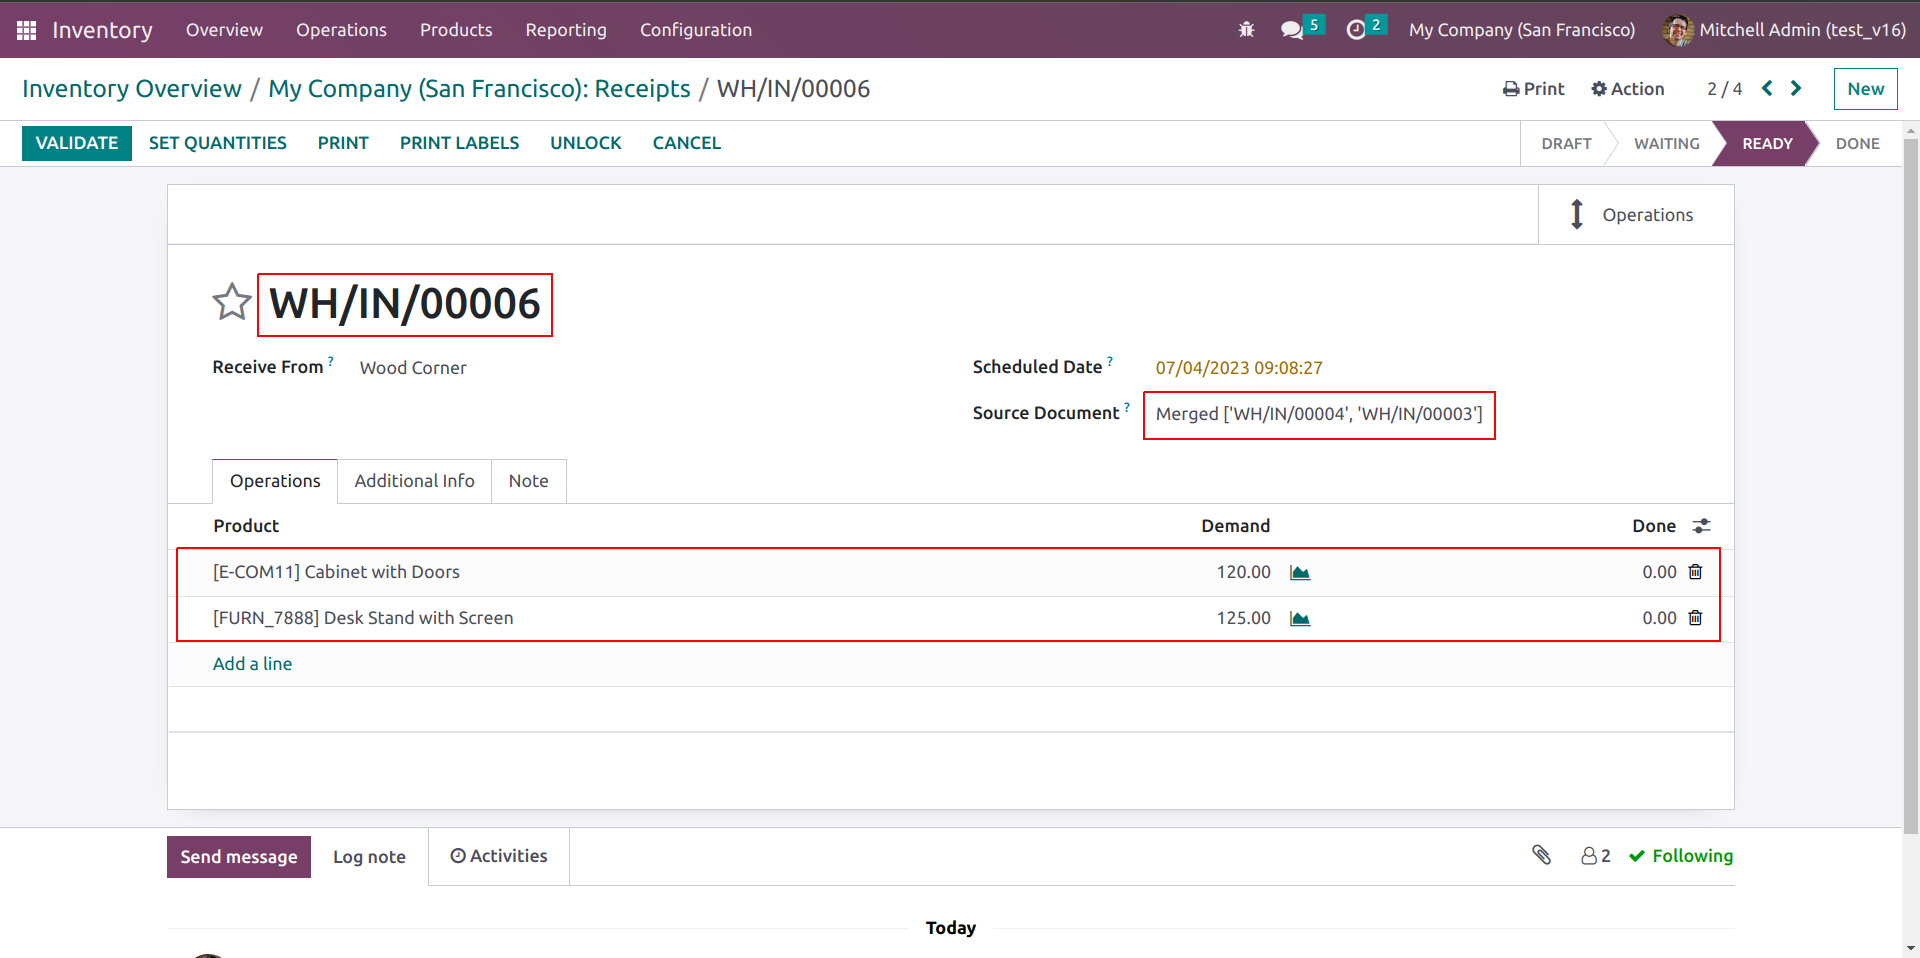Edit the Source Document field
The width and height of the screenshot is (1920, 958).
pyautogui.click(x=1319, y=414)
